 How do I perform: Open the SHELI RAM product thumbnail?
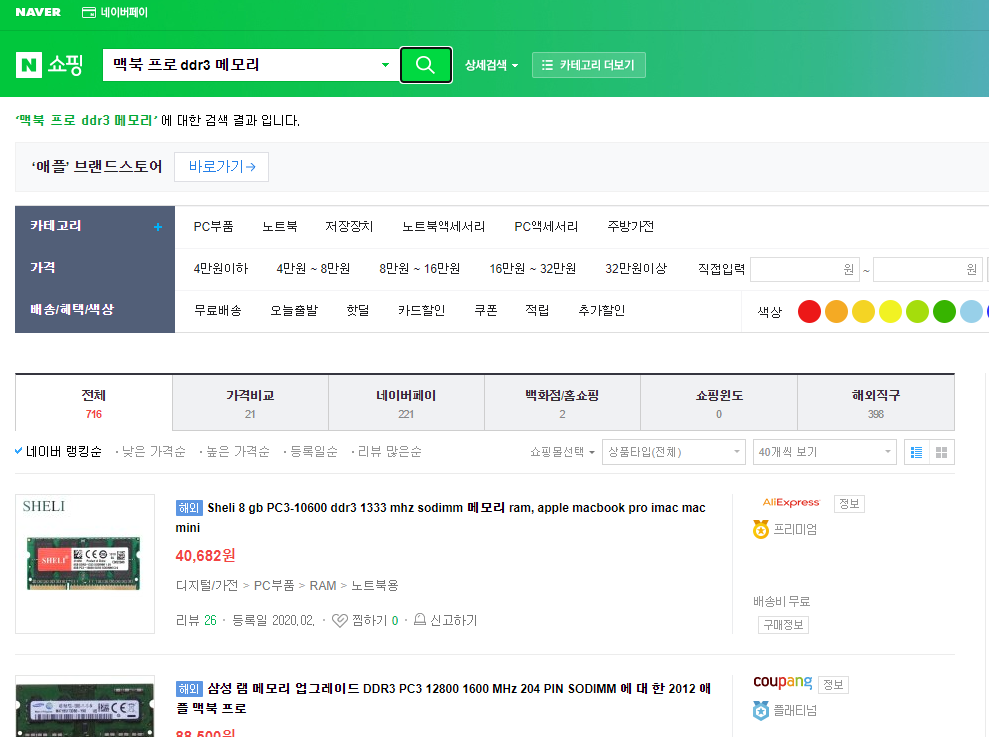tap(85, 564)
